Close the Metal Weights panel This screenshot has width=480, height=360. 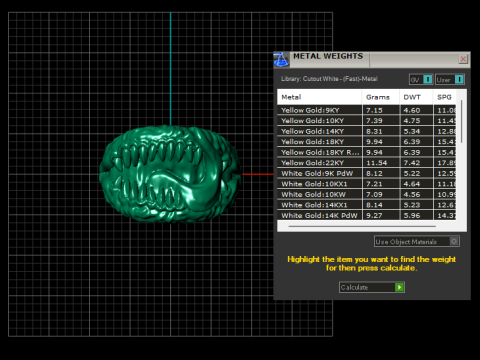[463, 59]
